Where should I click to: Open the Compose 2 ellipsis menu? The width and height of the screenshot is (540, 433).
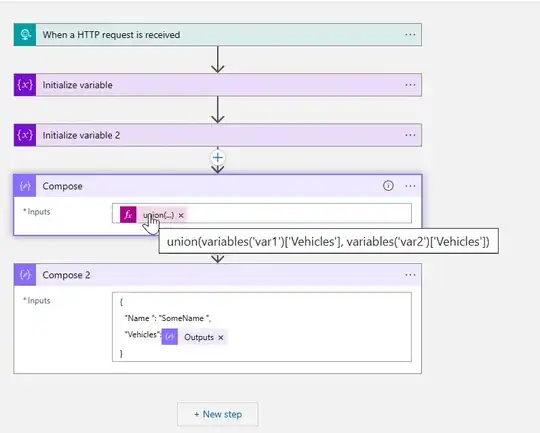pos(410,275)
